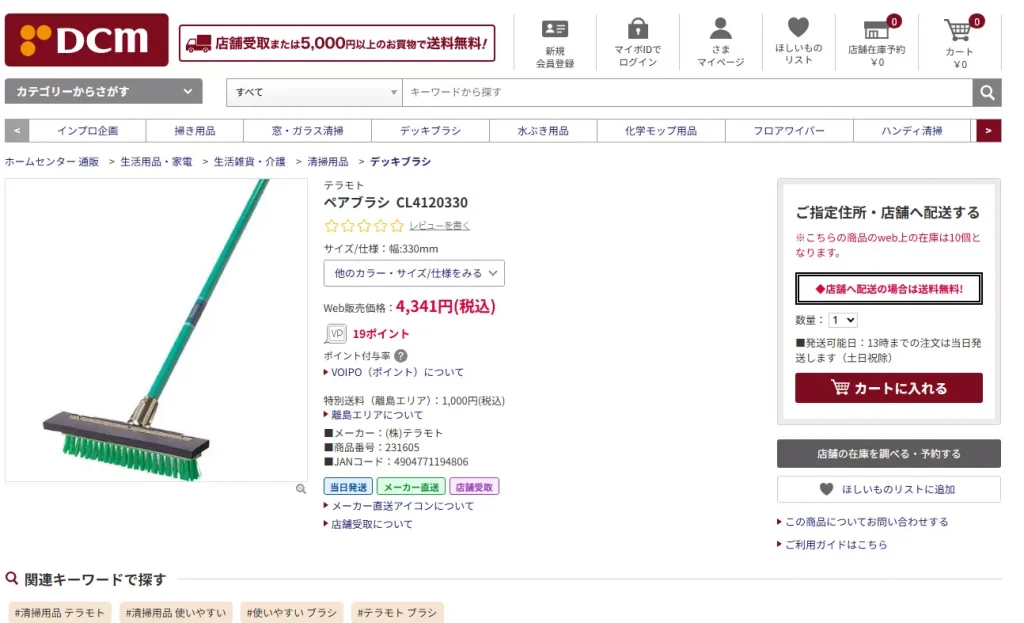This screenshot has height=623, width=1024.
Task: Zoom the product image with magnifier icon
Action: point(301,488)
